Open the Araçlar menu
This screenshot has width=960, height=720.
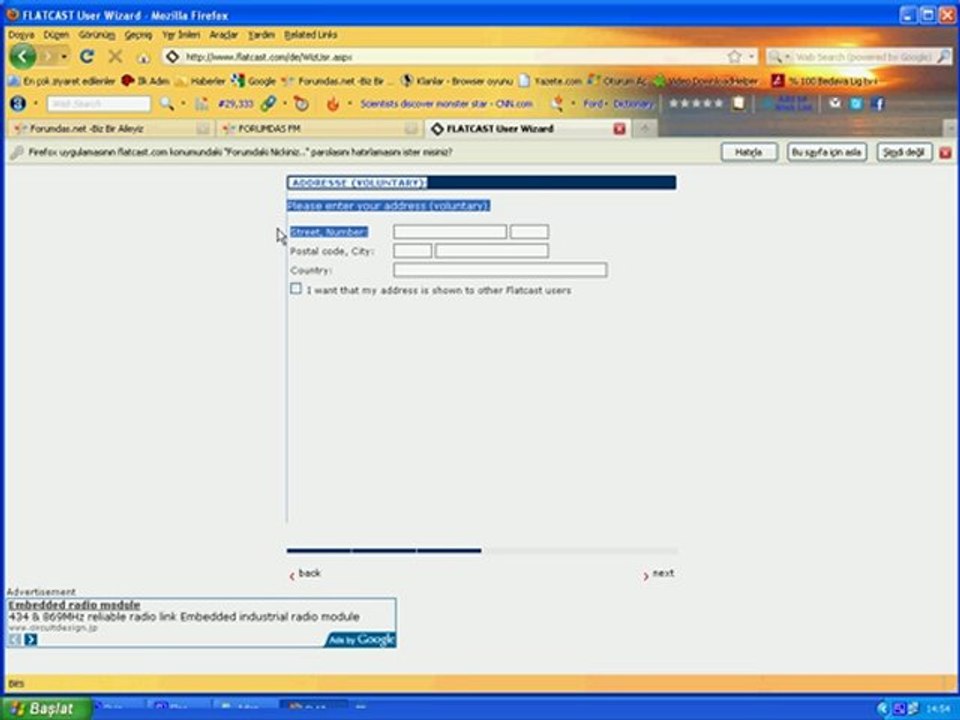[x=223, y=35]
